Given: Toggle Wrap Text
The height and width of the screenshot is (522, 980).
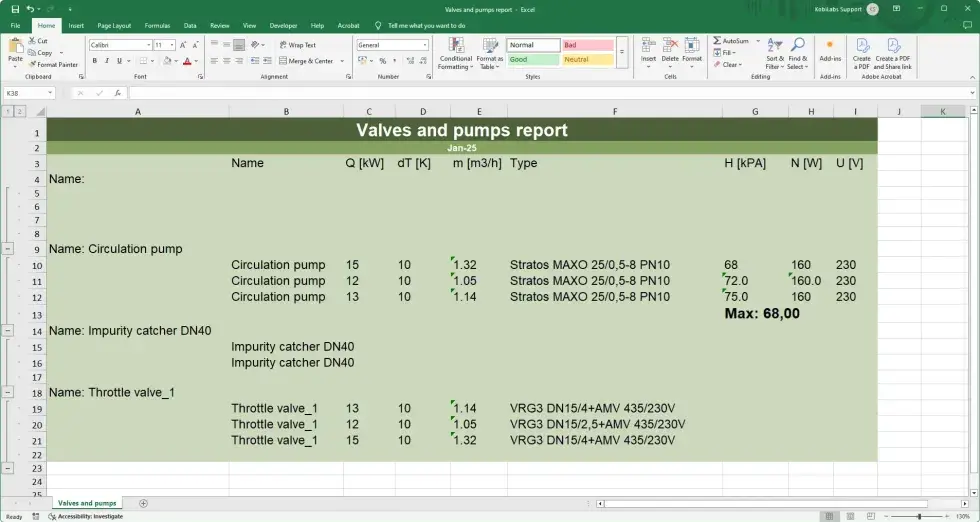Looking at the screenshot, I should tap(298, 45).
